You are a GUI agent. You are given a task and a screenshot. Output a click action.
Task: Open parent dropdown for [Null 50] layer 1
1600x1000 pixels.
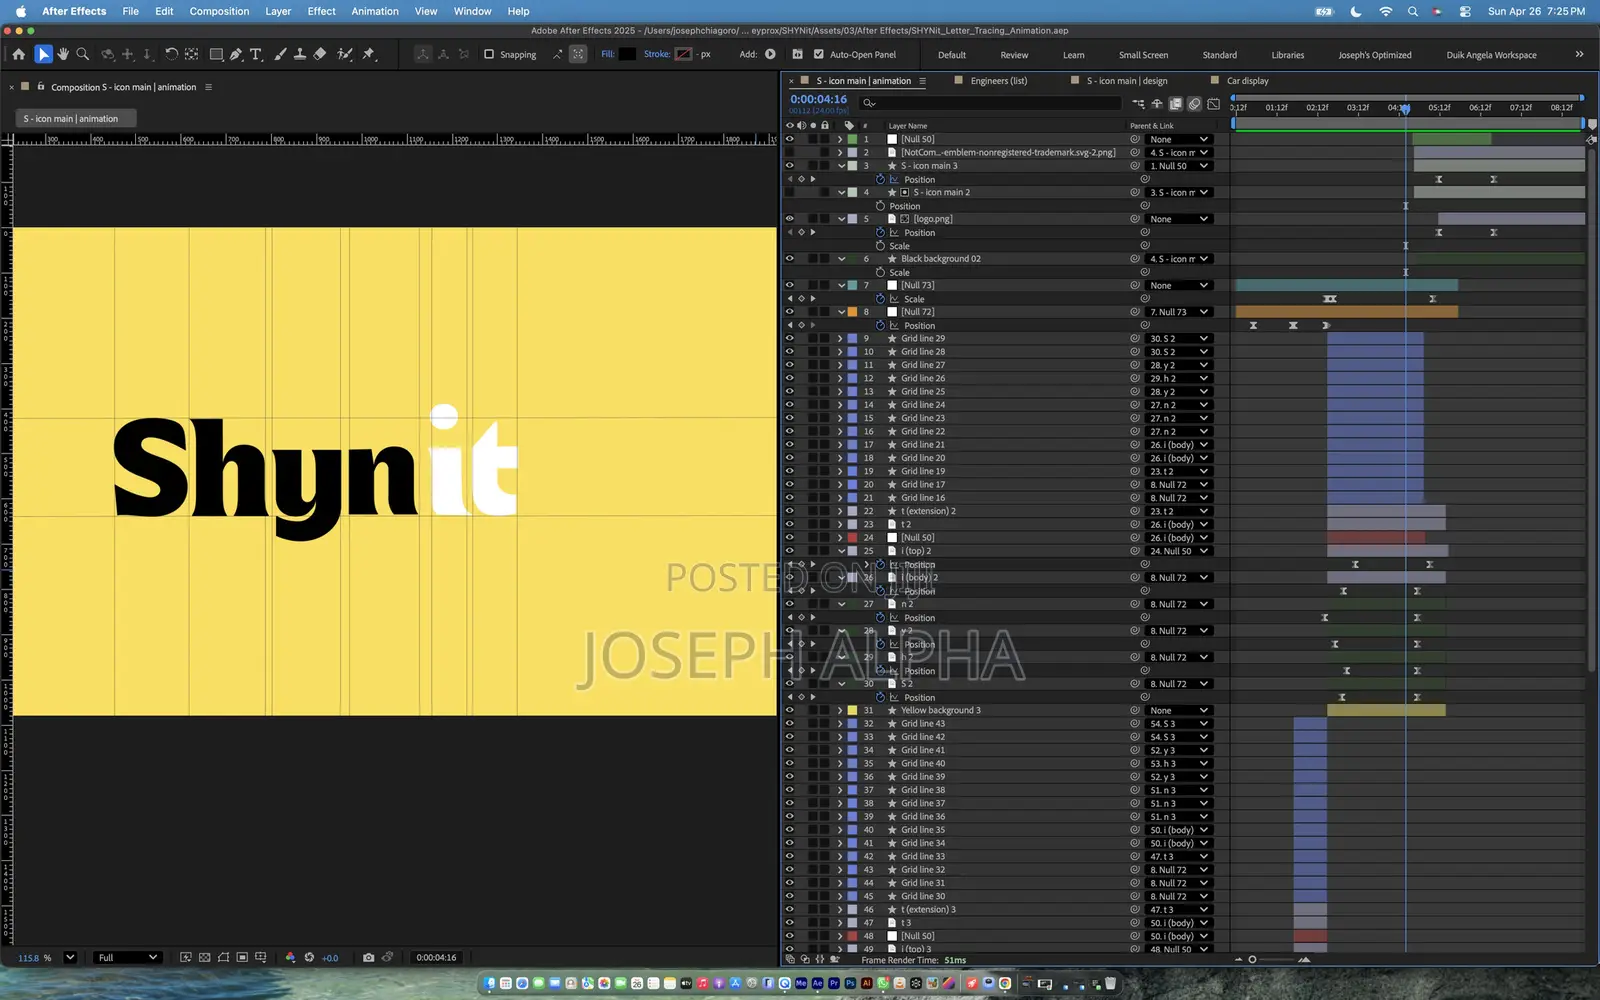pos(1180,139)
